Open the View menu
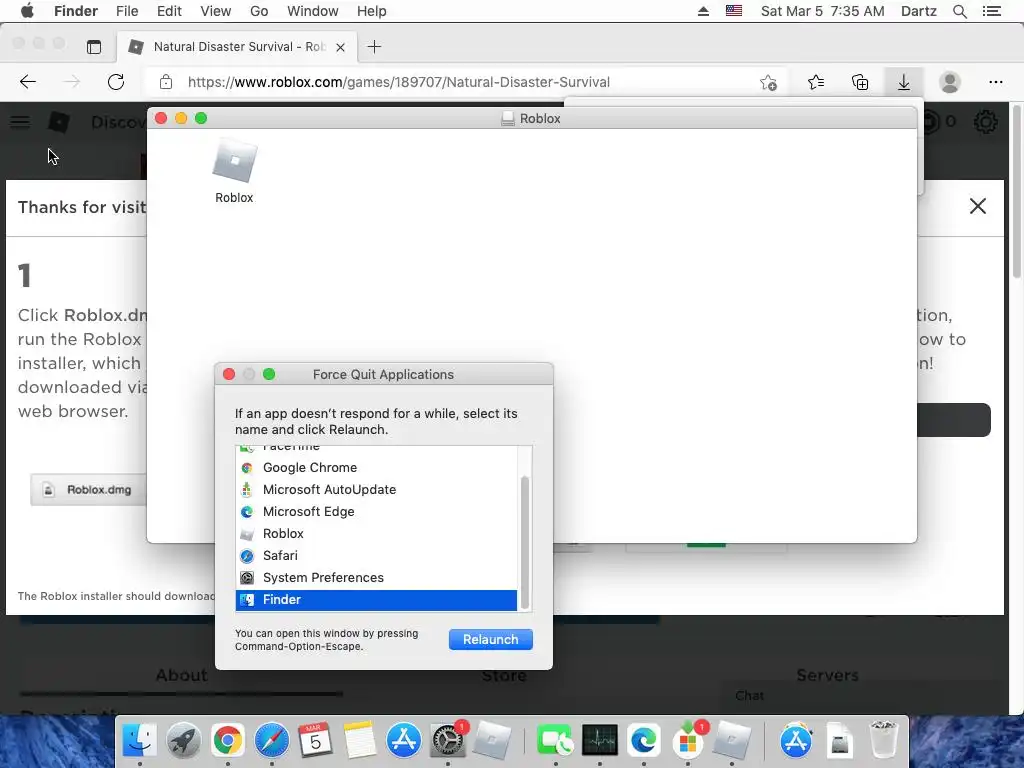The width and height of the screenshot is (1024, 768). [x=216, y=11]
